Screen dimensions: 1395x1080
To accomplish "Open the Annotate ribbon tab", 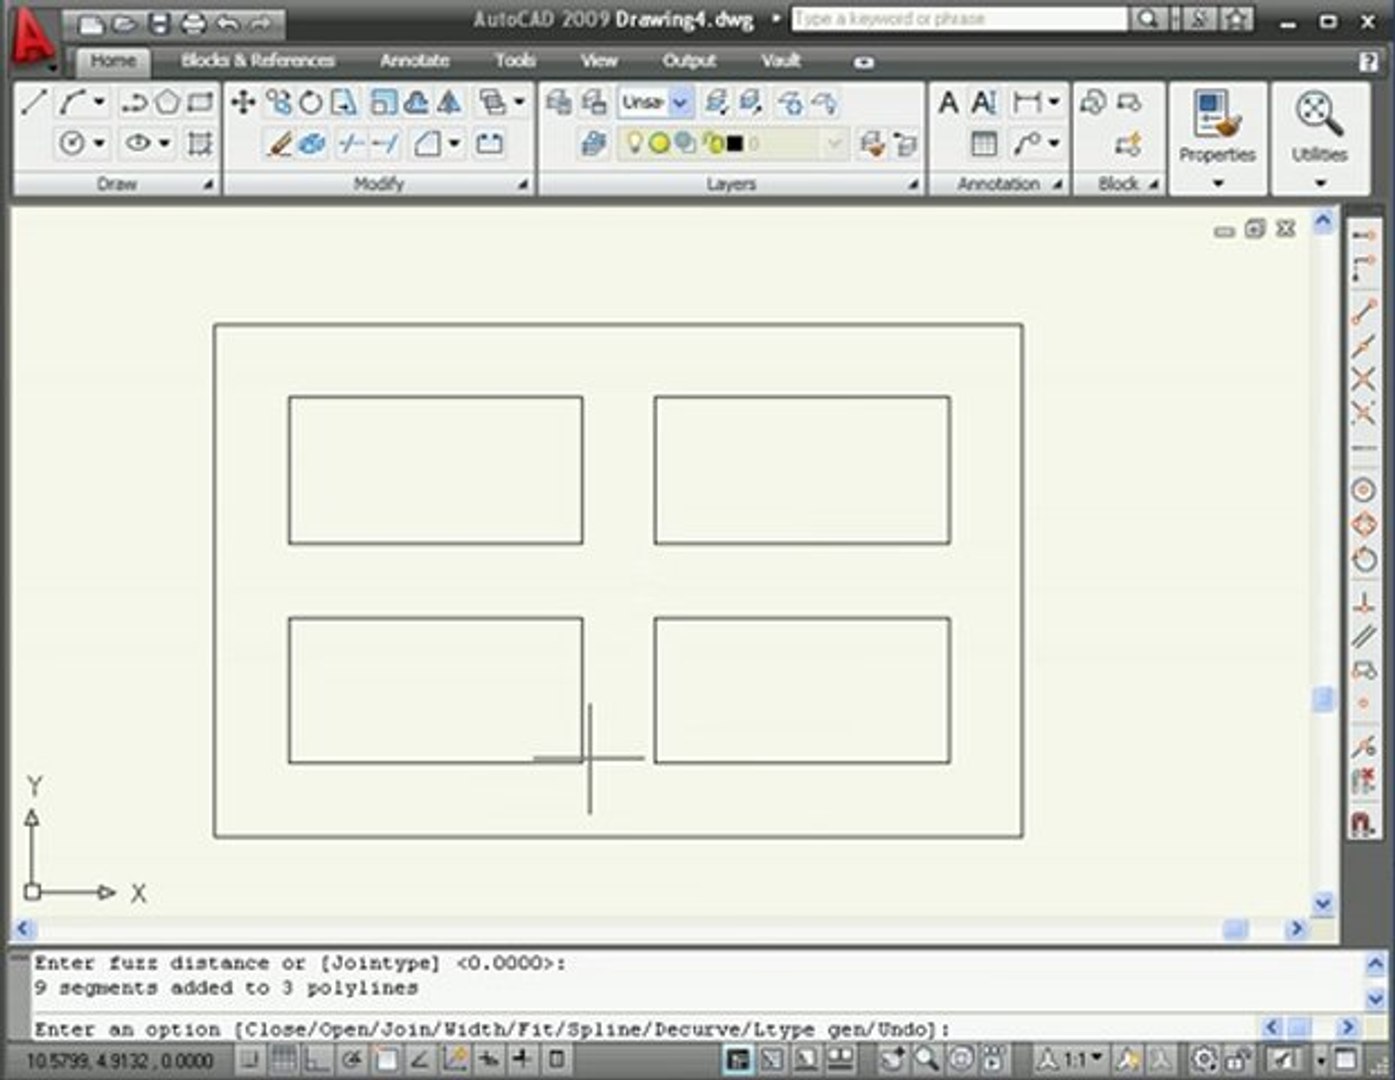I will pos(414,61).
